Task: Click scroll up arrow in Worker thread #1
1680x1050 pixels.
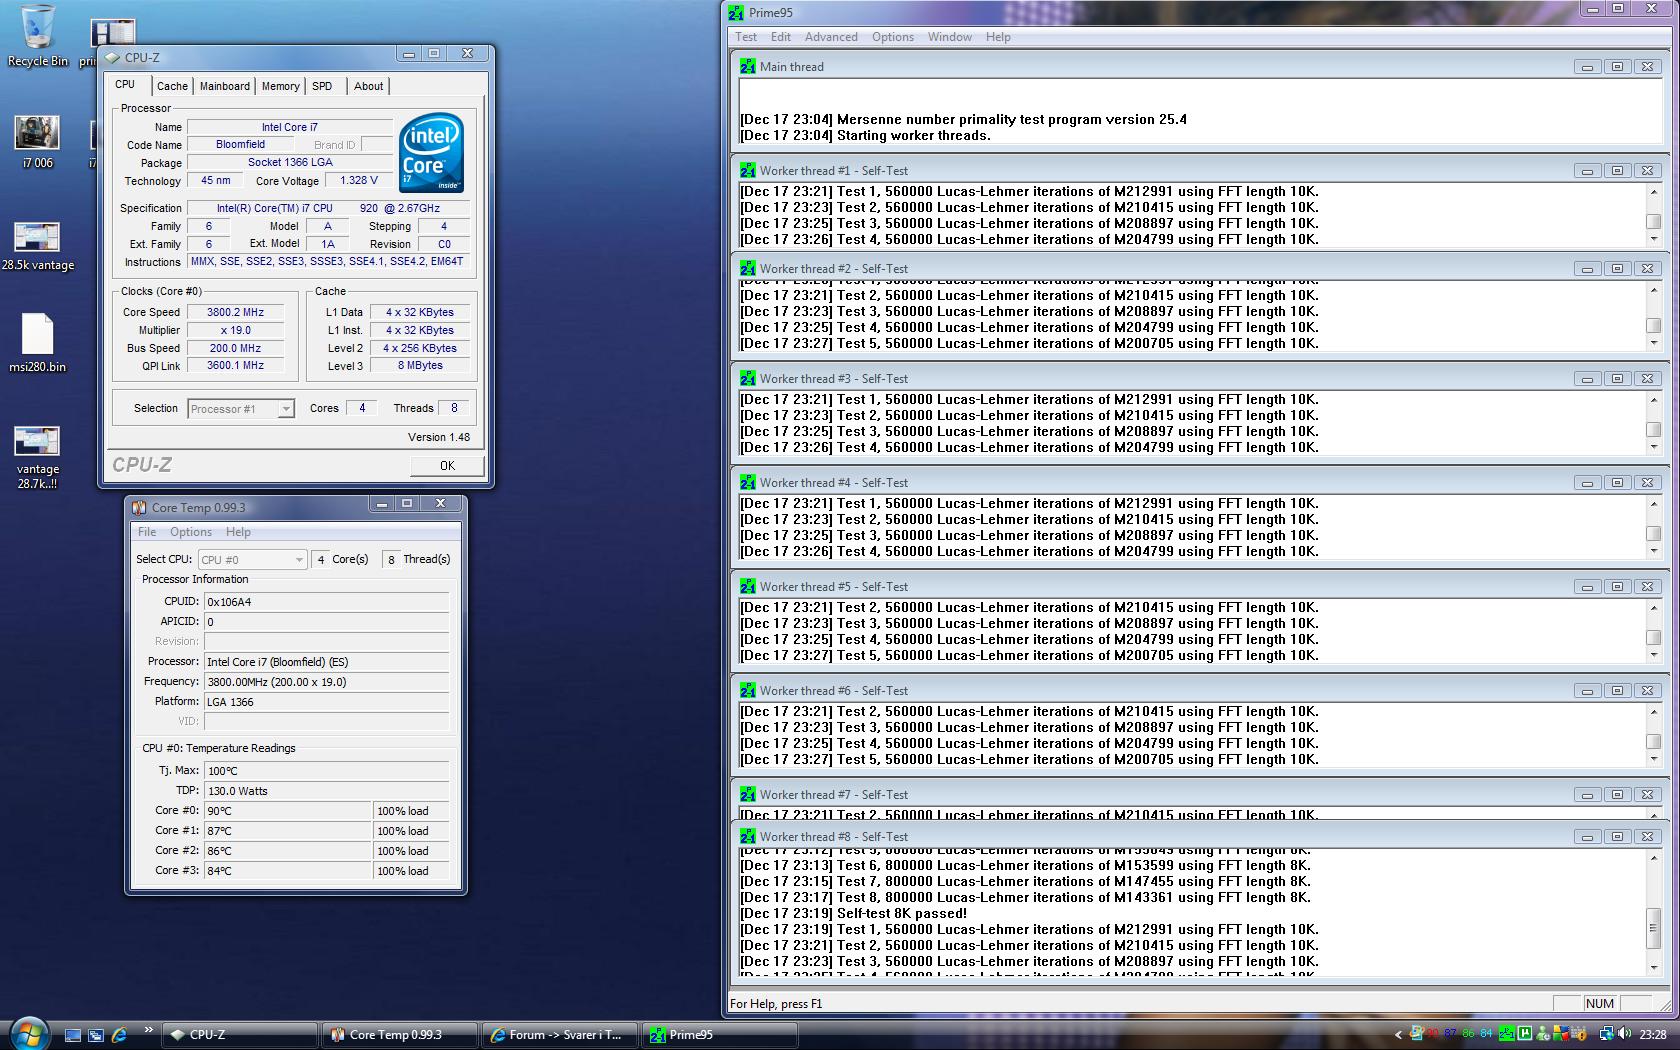Action: 1653,192
